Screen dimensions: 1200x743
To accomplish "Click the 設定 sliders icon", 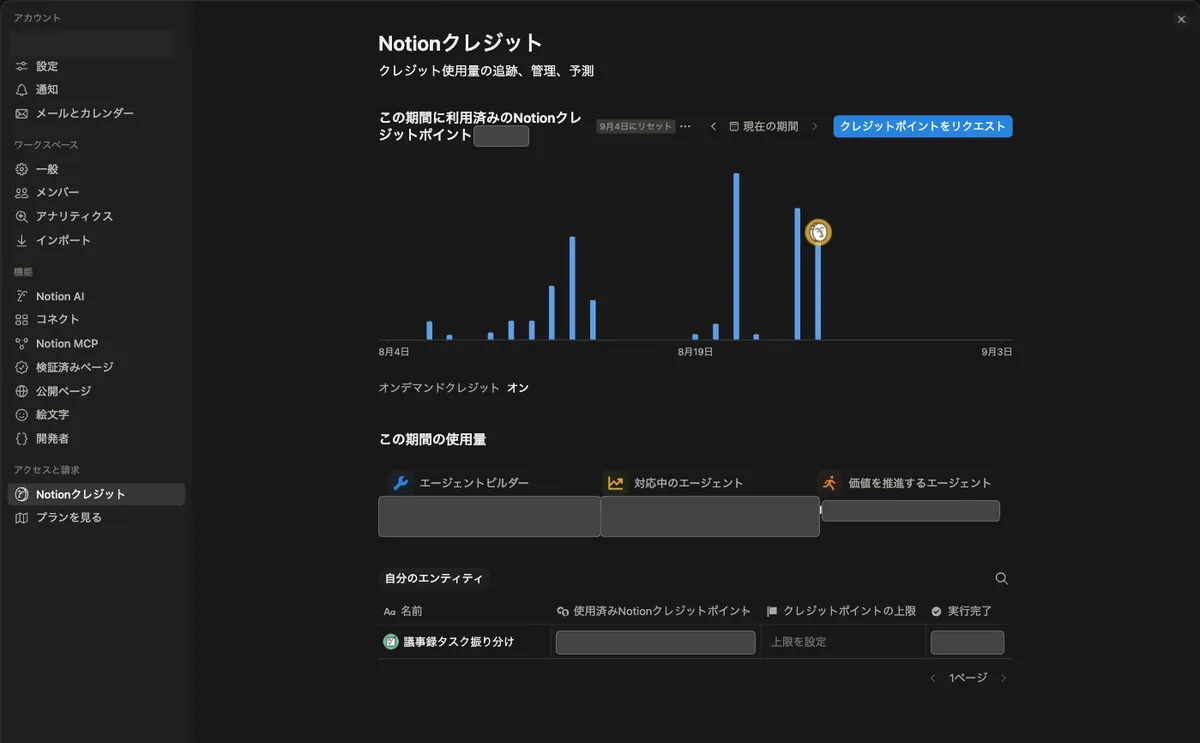I will click(22, 66).
